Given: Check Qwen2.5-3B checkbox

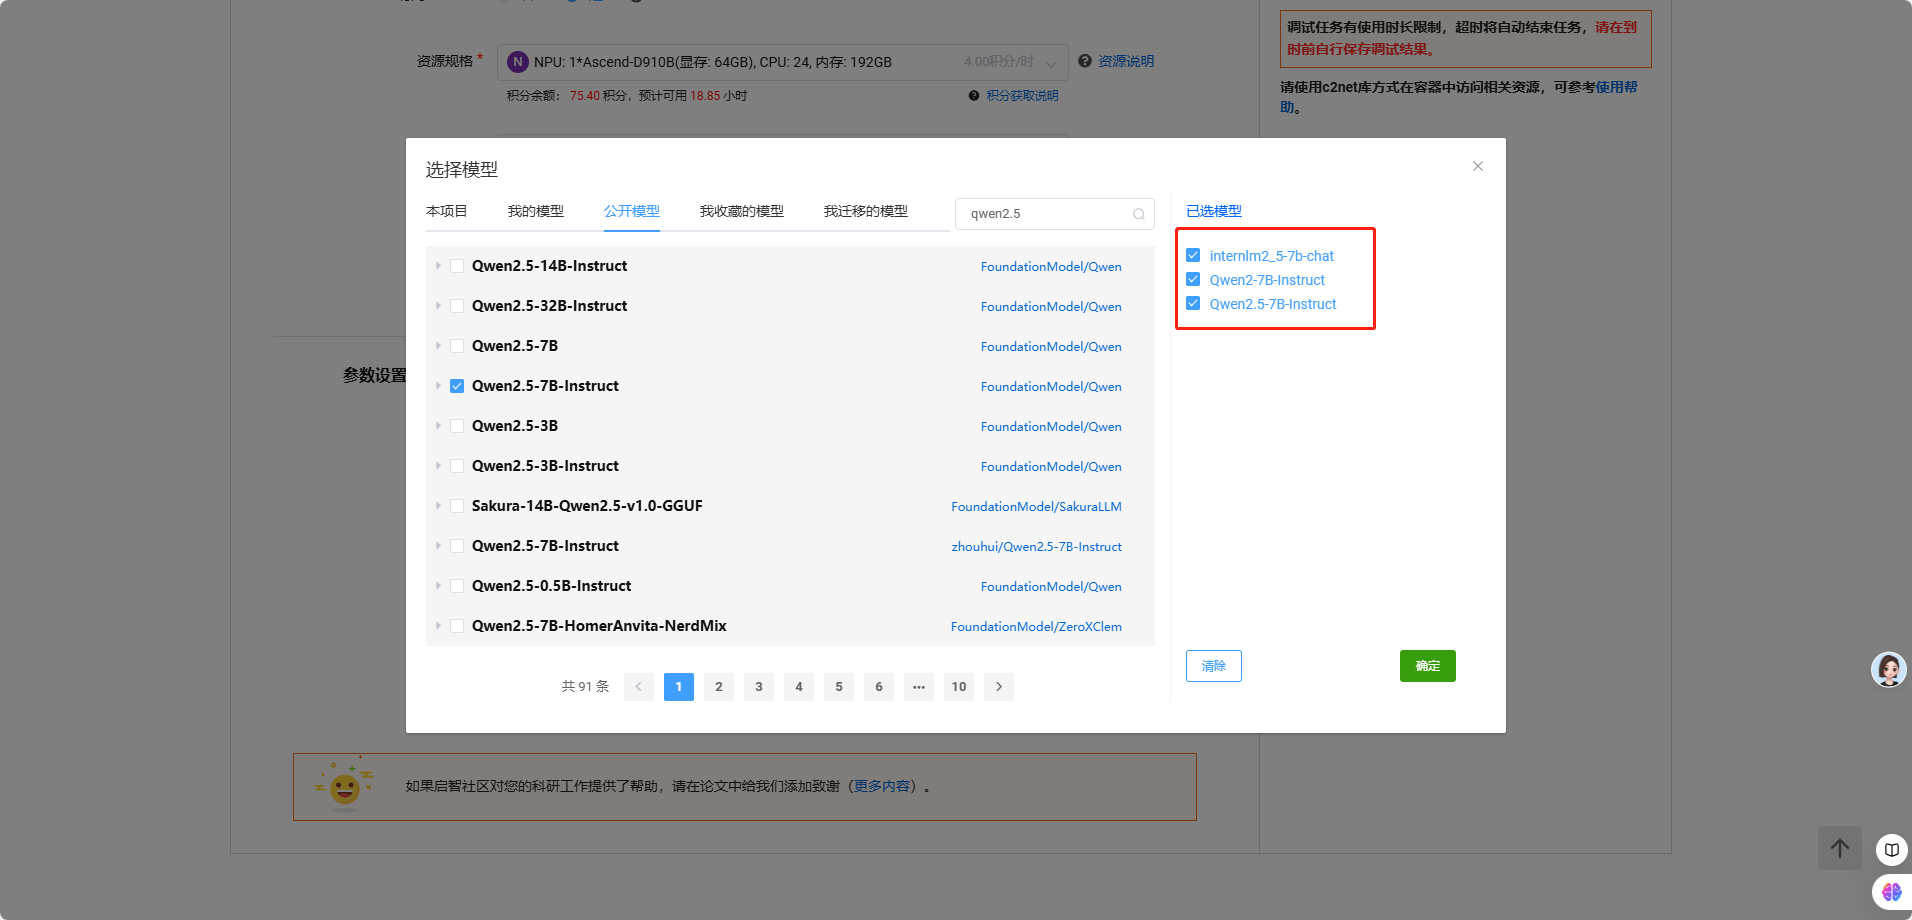Looking at the screenshot, I should coord(457,426).
